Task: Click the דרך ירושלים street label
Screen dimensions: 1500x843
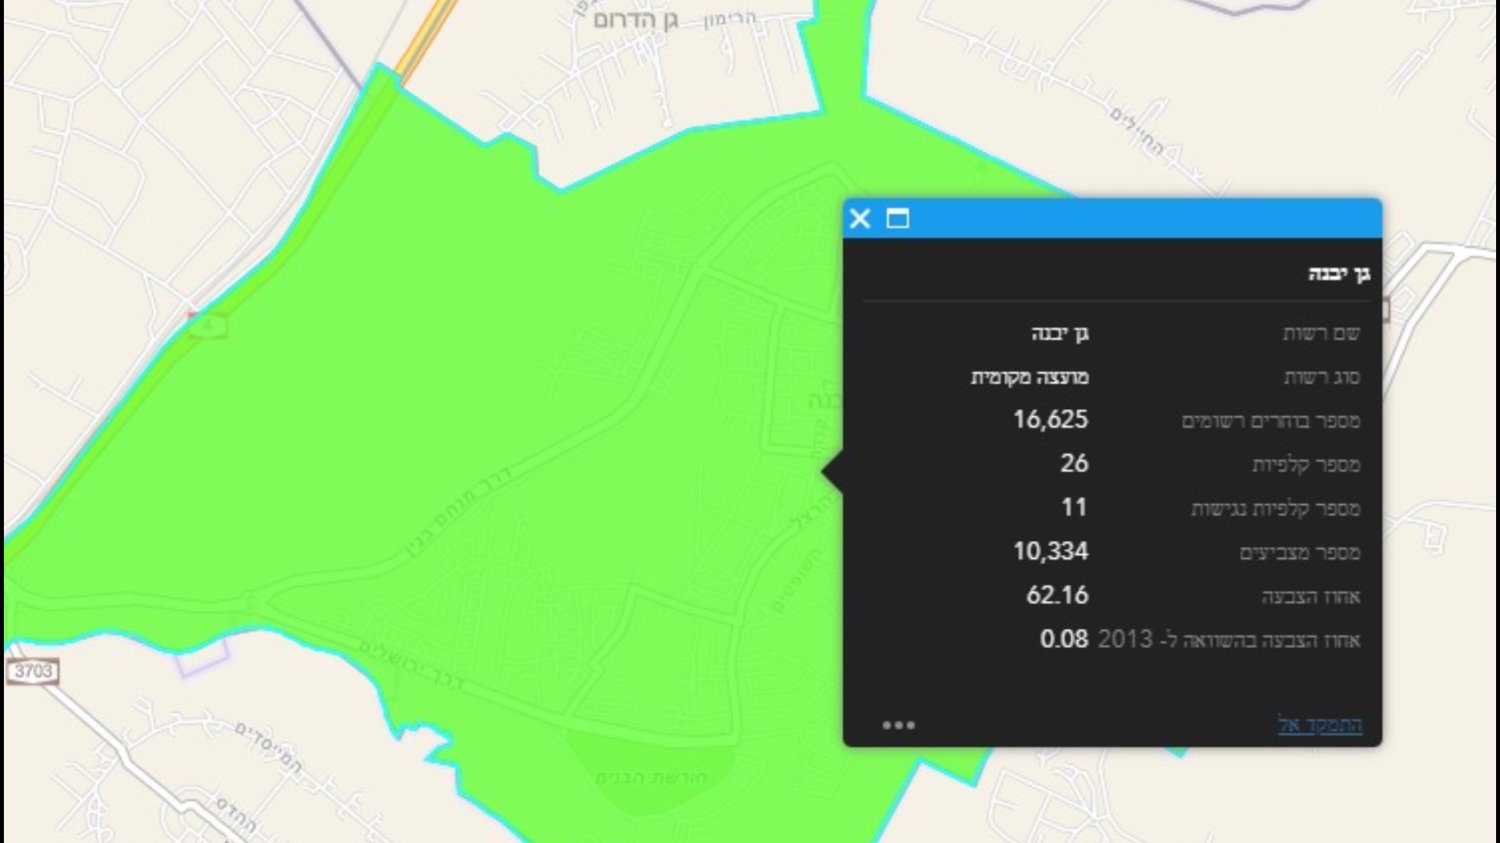Action: pyautogui.click(x=411, y=666)
